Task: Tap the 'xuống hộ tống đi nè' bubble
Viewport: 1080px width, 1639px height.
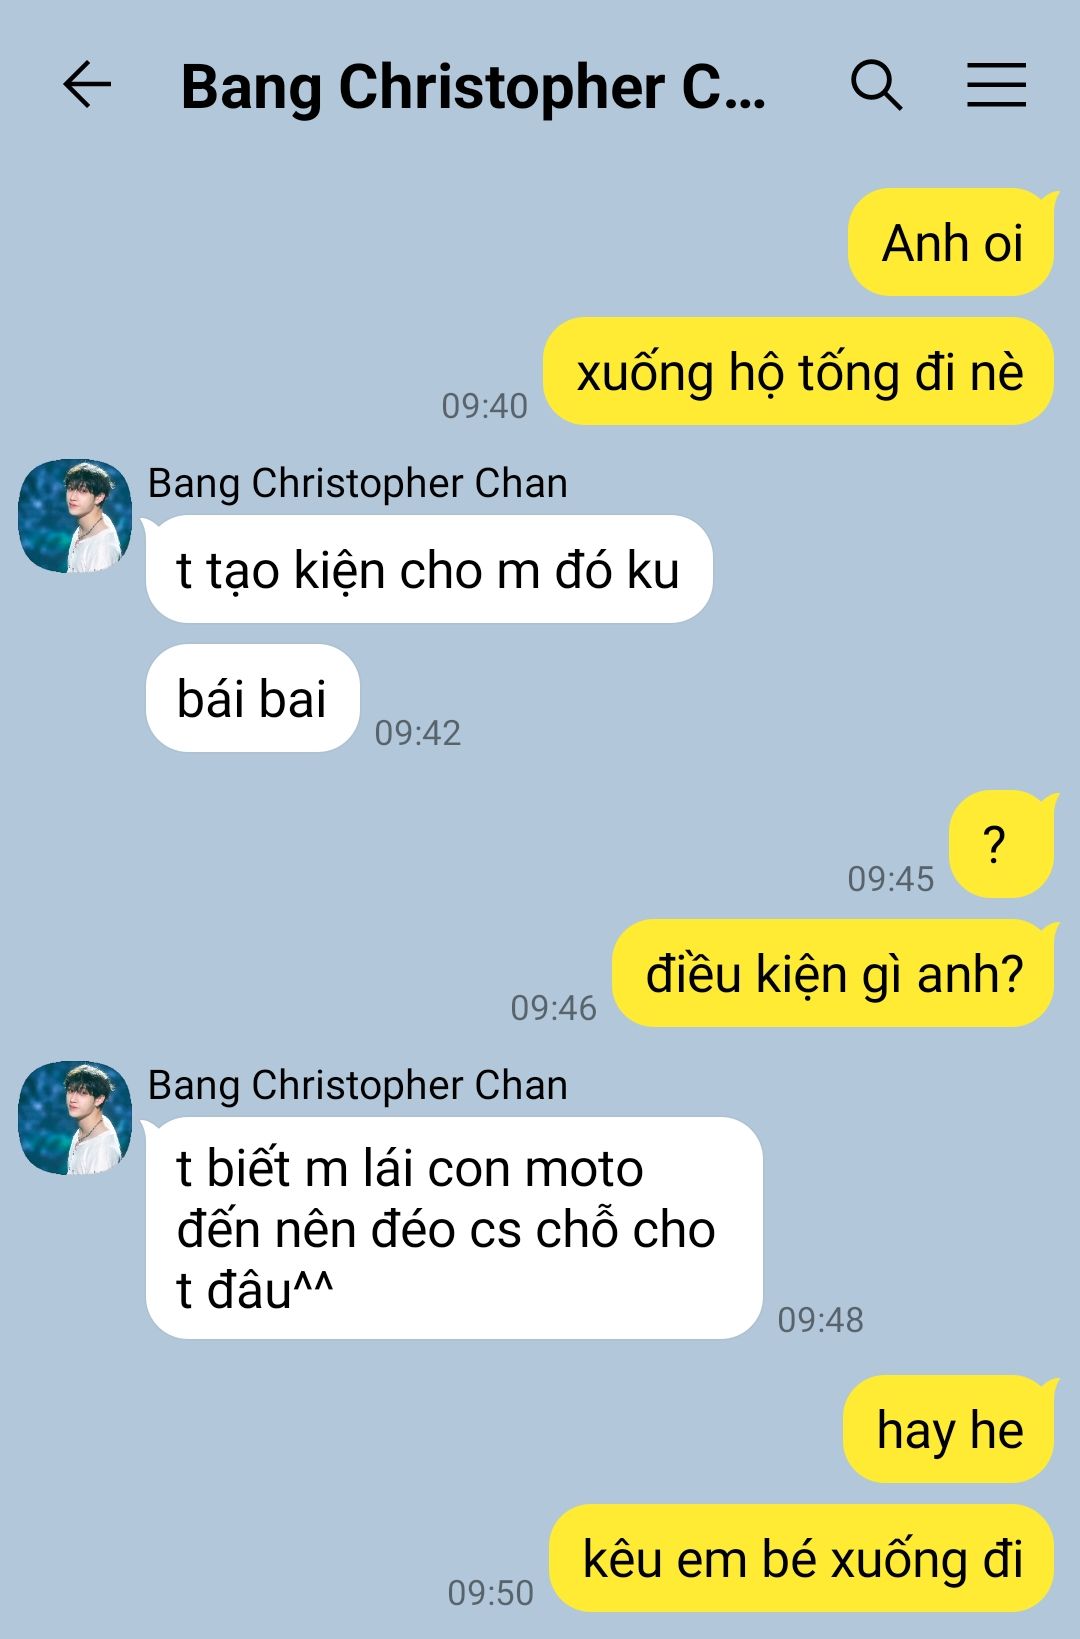Action: [x=799, y=372]
